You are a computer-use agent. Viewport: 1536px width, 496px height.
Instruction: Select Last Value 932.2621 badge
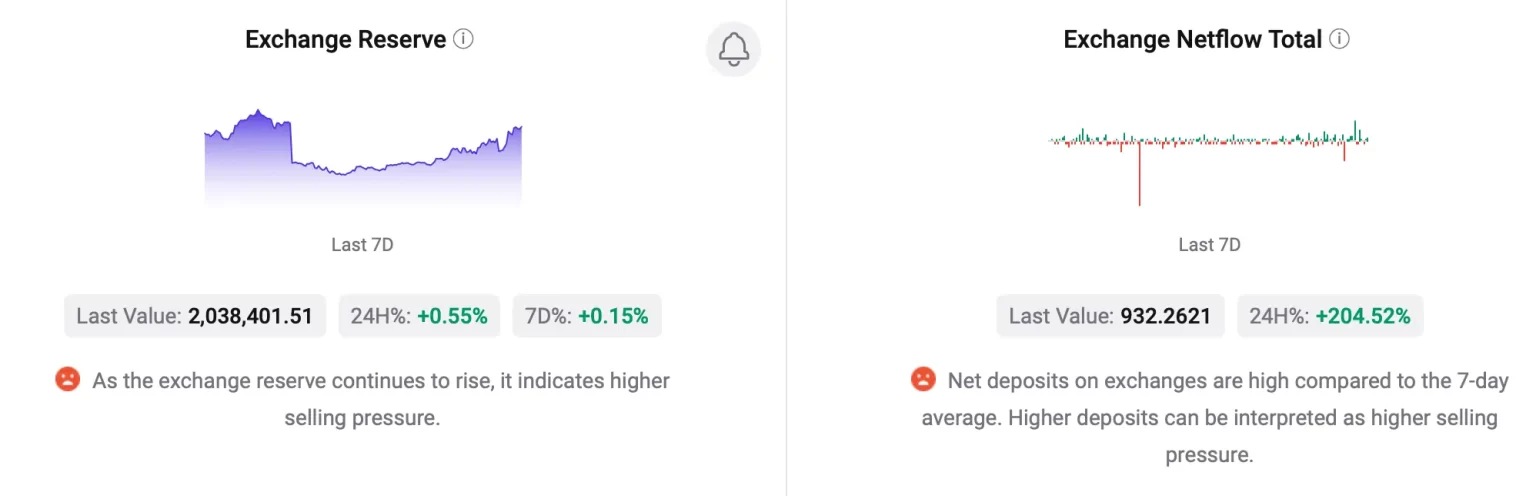click(1110, 316)
